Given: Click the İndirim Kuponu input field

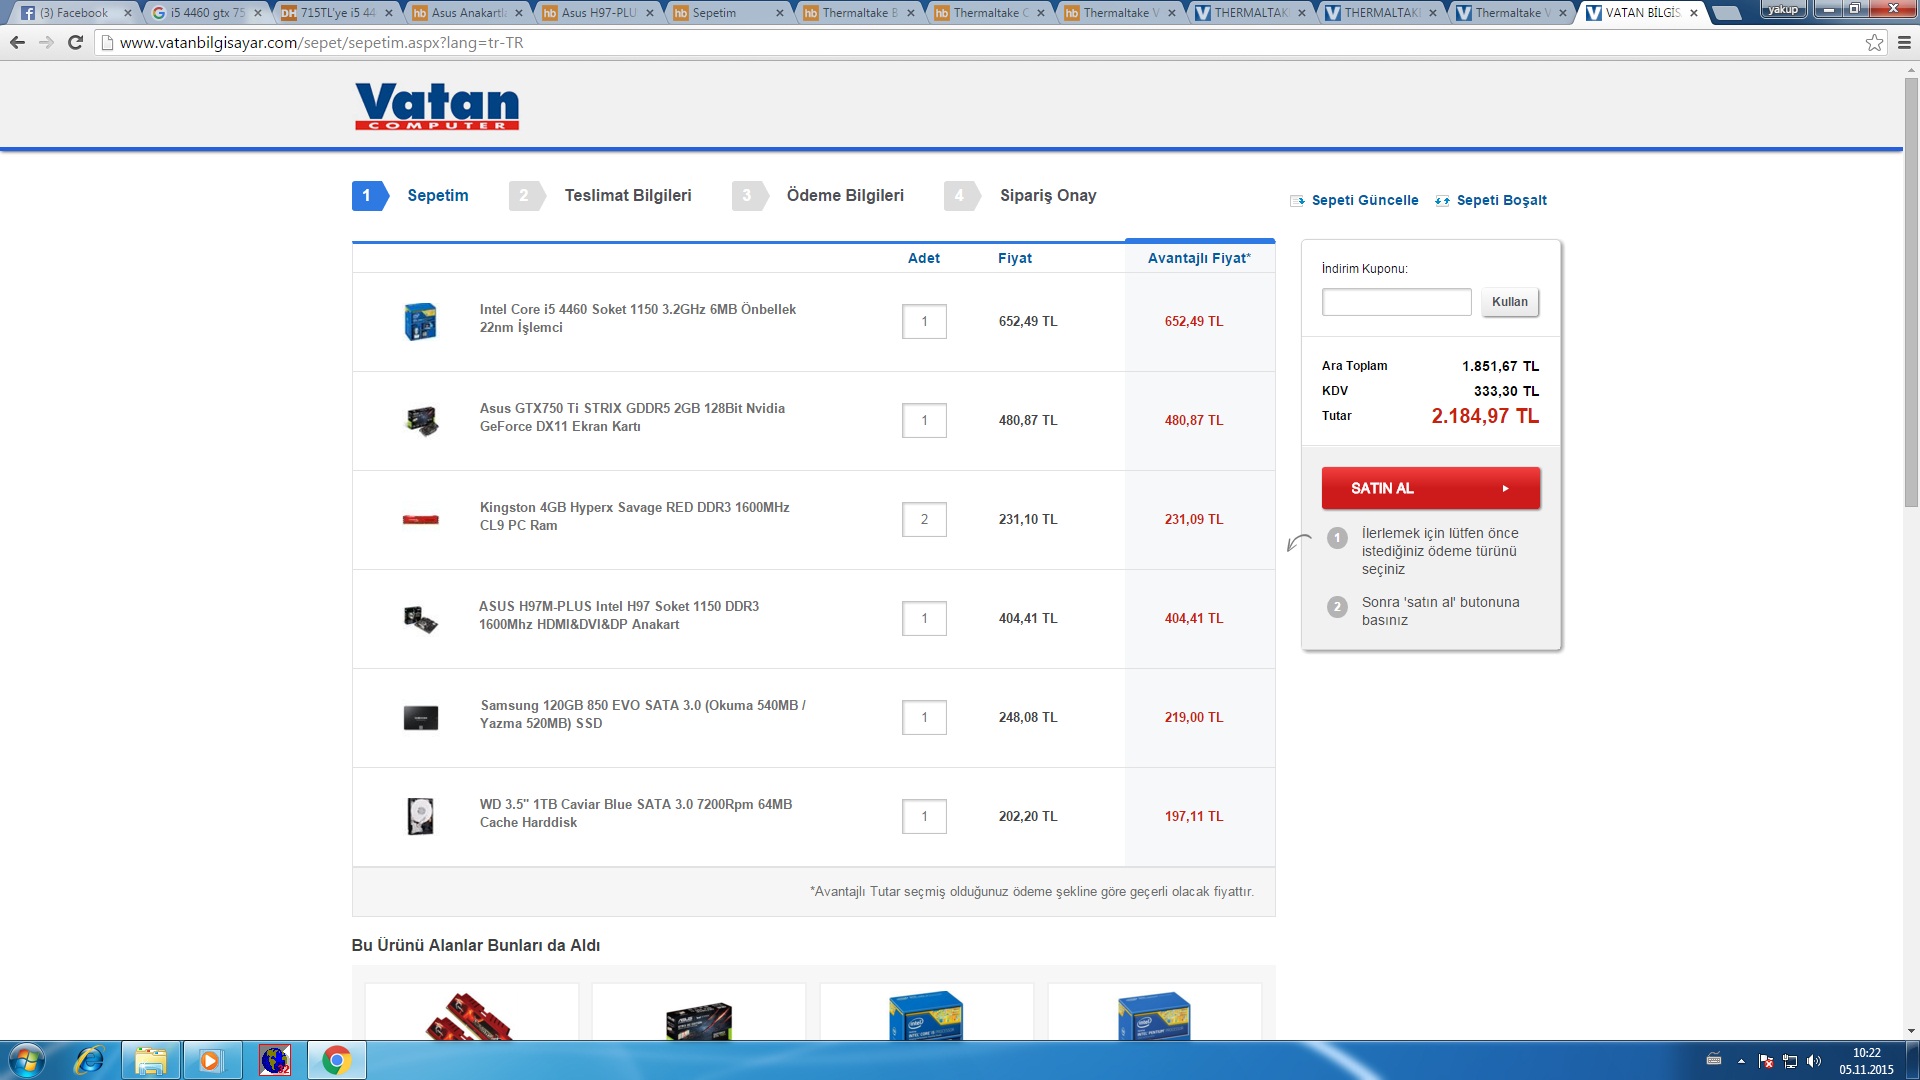Looking at the screenshot, I should pyautogui.click(x=1396, y=302).
